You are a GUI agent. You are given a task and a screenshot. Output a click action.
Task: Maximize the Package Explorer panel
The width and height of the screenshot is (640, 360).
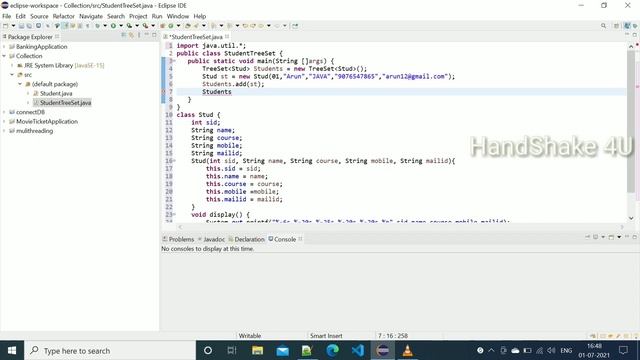154,36
